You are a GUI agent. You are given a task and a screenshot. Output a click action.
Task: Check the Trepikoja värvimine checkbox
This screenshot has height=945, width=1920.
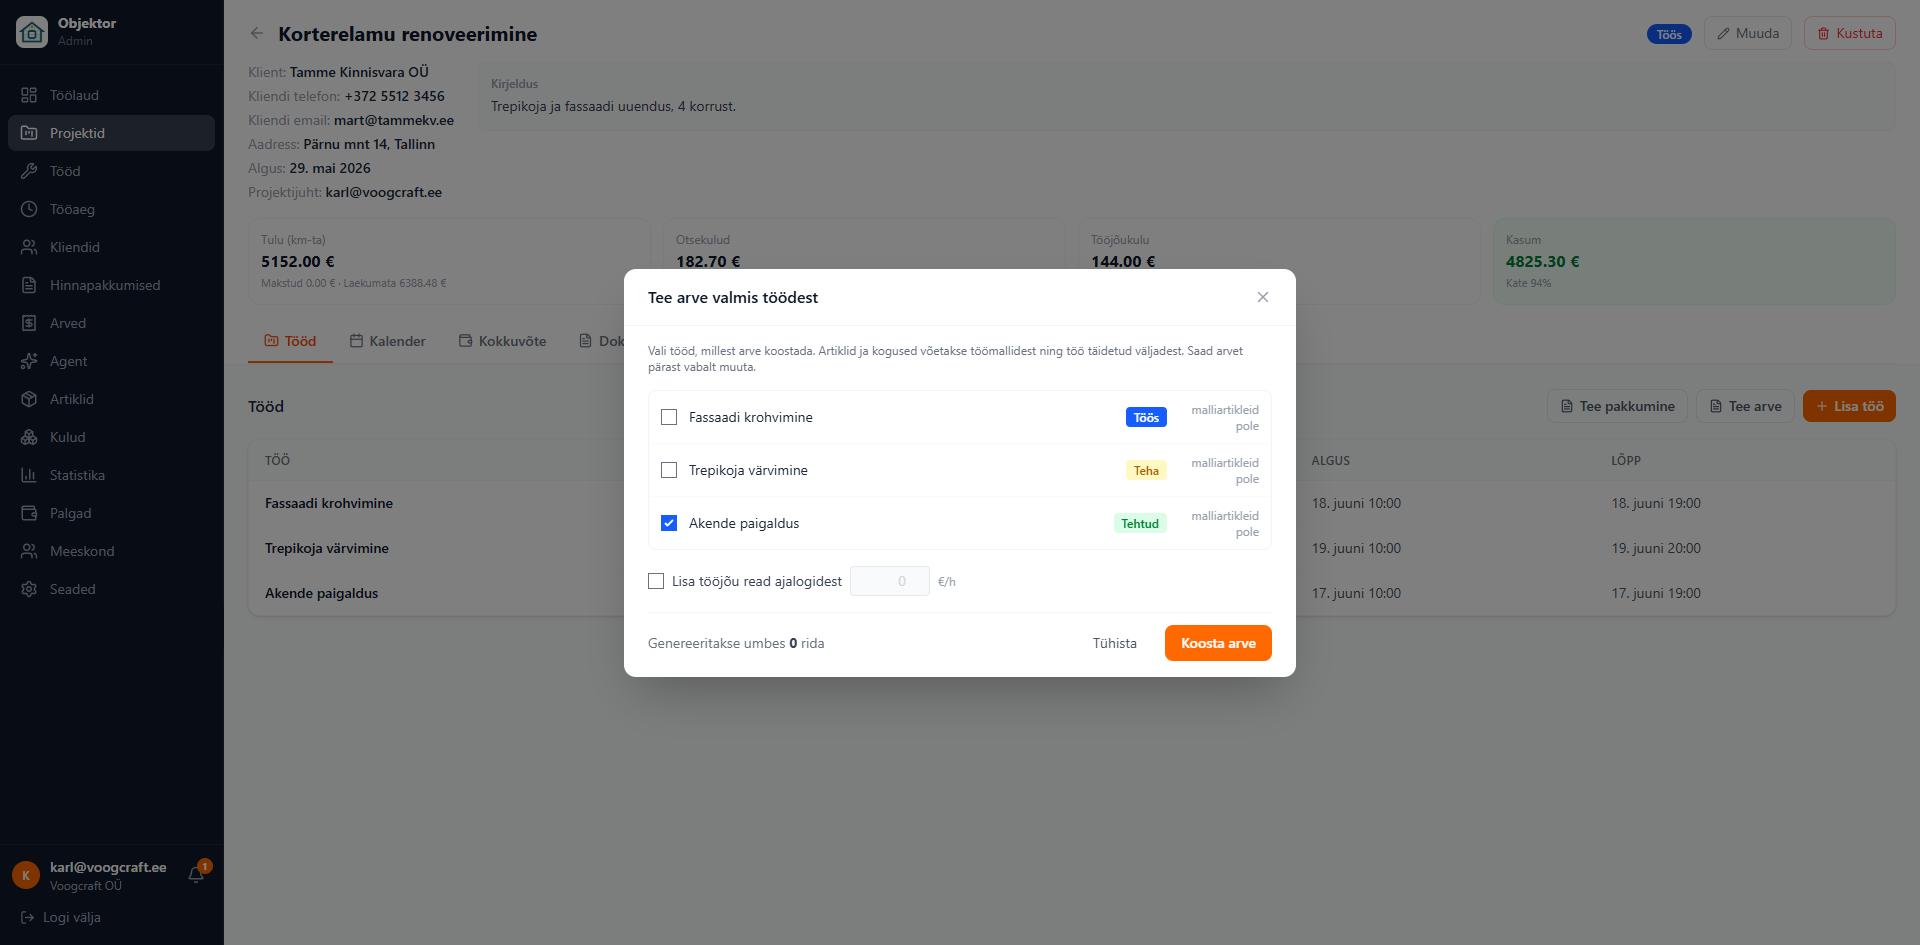669,470
